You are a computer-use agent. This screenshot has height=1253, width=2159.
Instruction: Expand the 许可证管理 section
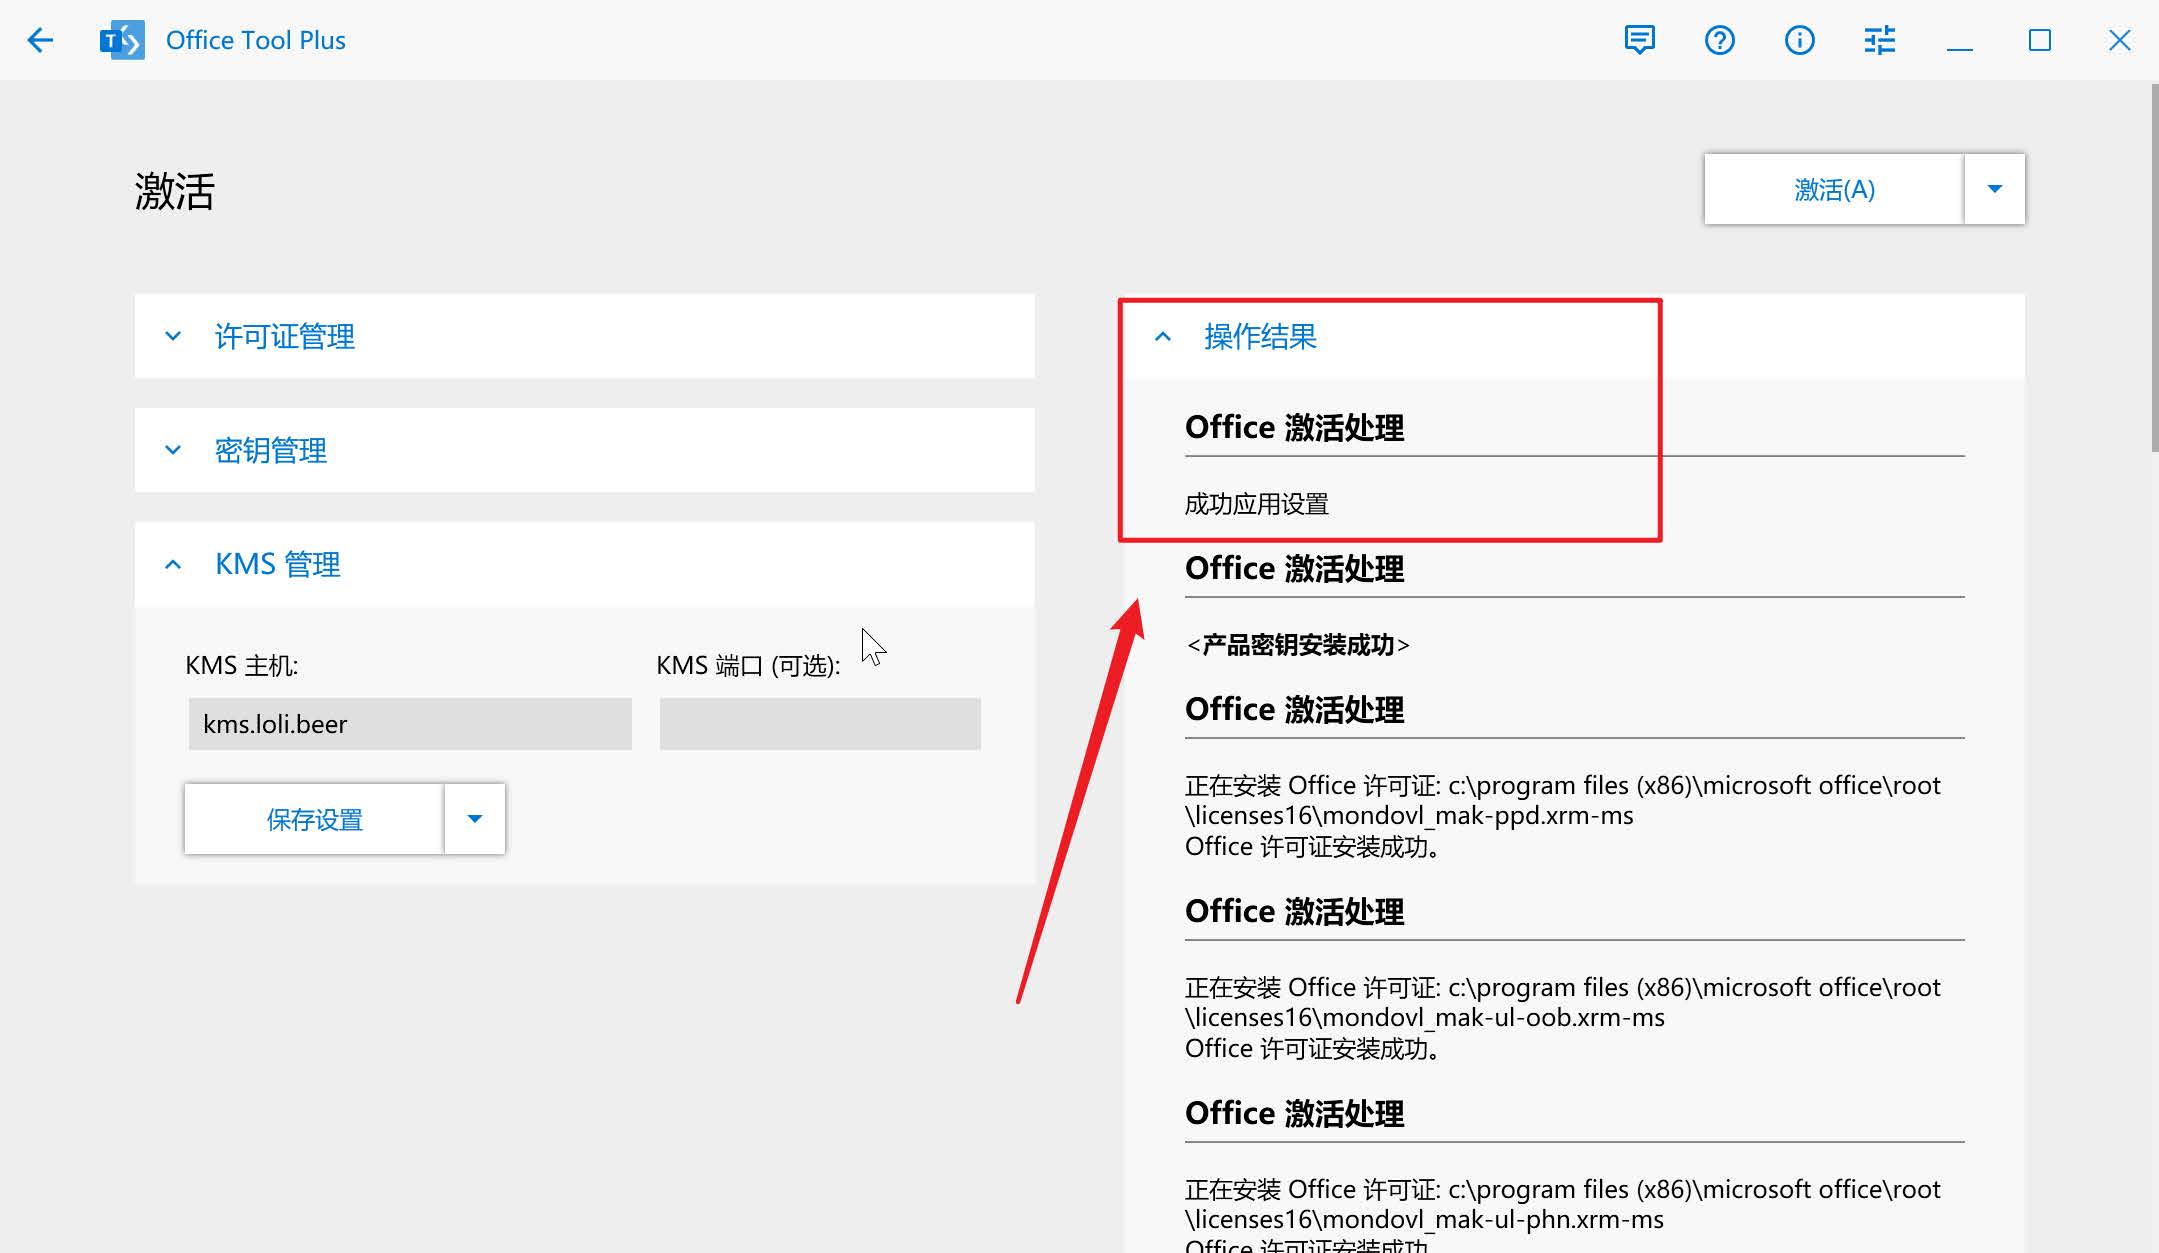click(584, 336)
